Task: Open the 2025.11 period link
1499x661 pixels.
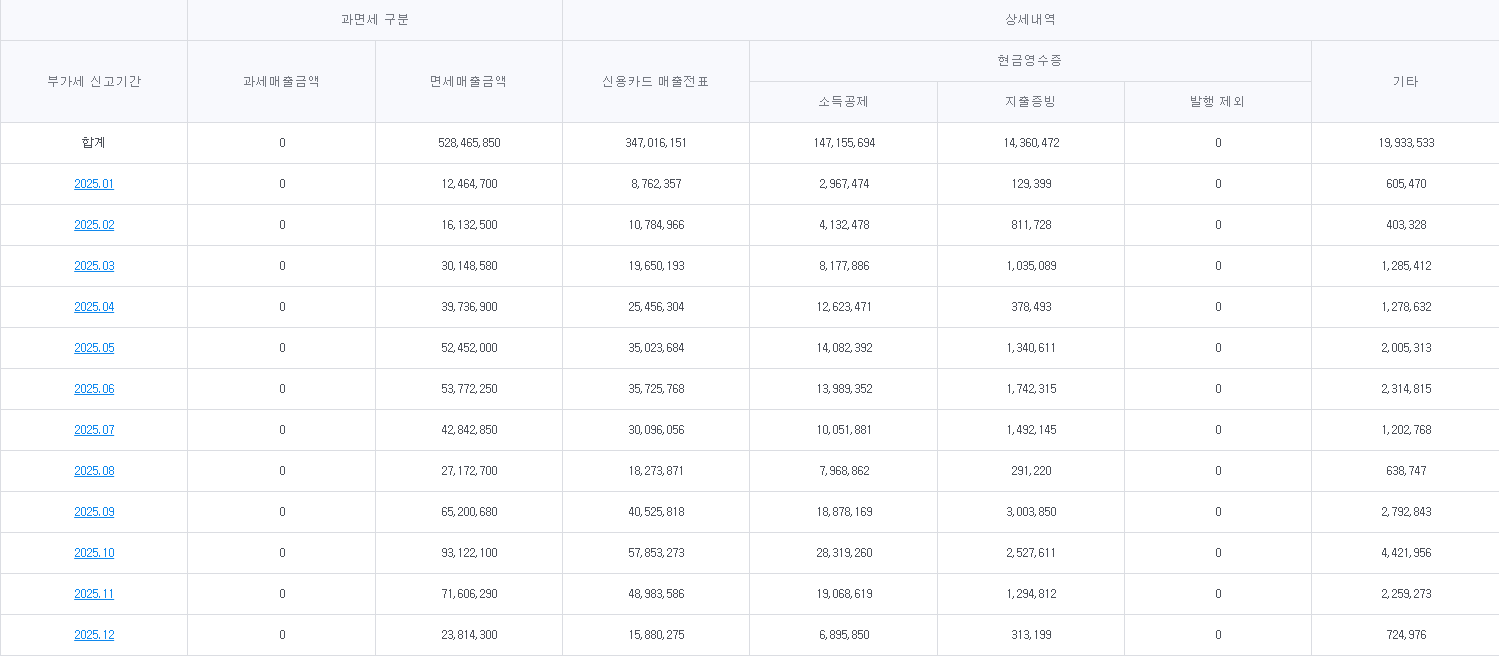Action: point(94,594)
